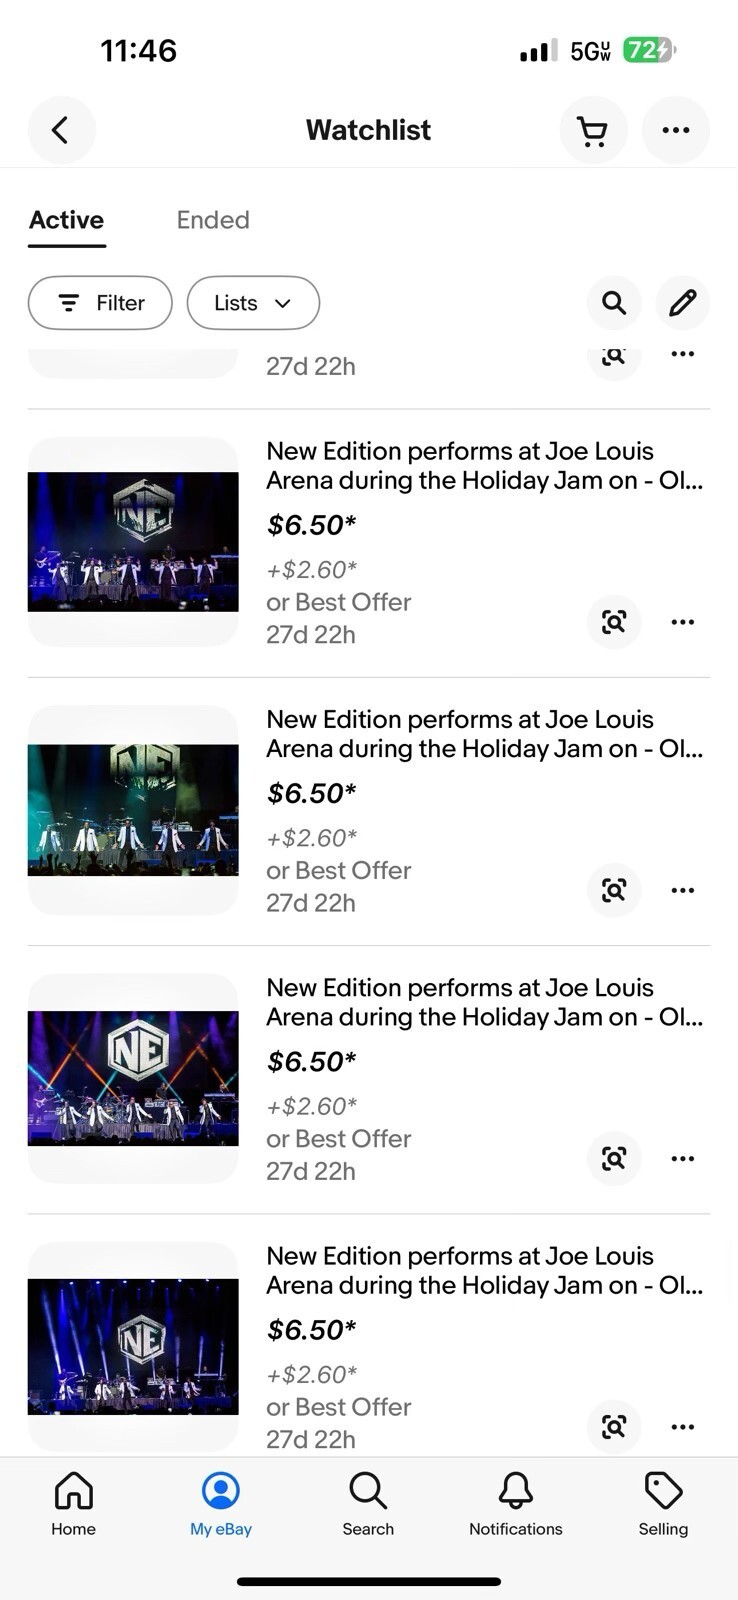This screenshot has height=1600, width=738.
Task: Open second New Edition listing title
Action: pyautogui.click(x=485, y=734)
